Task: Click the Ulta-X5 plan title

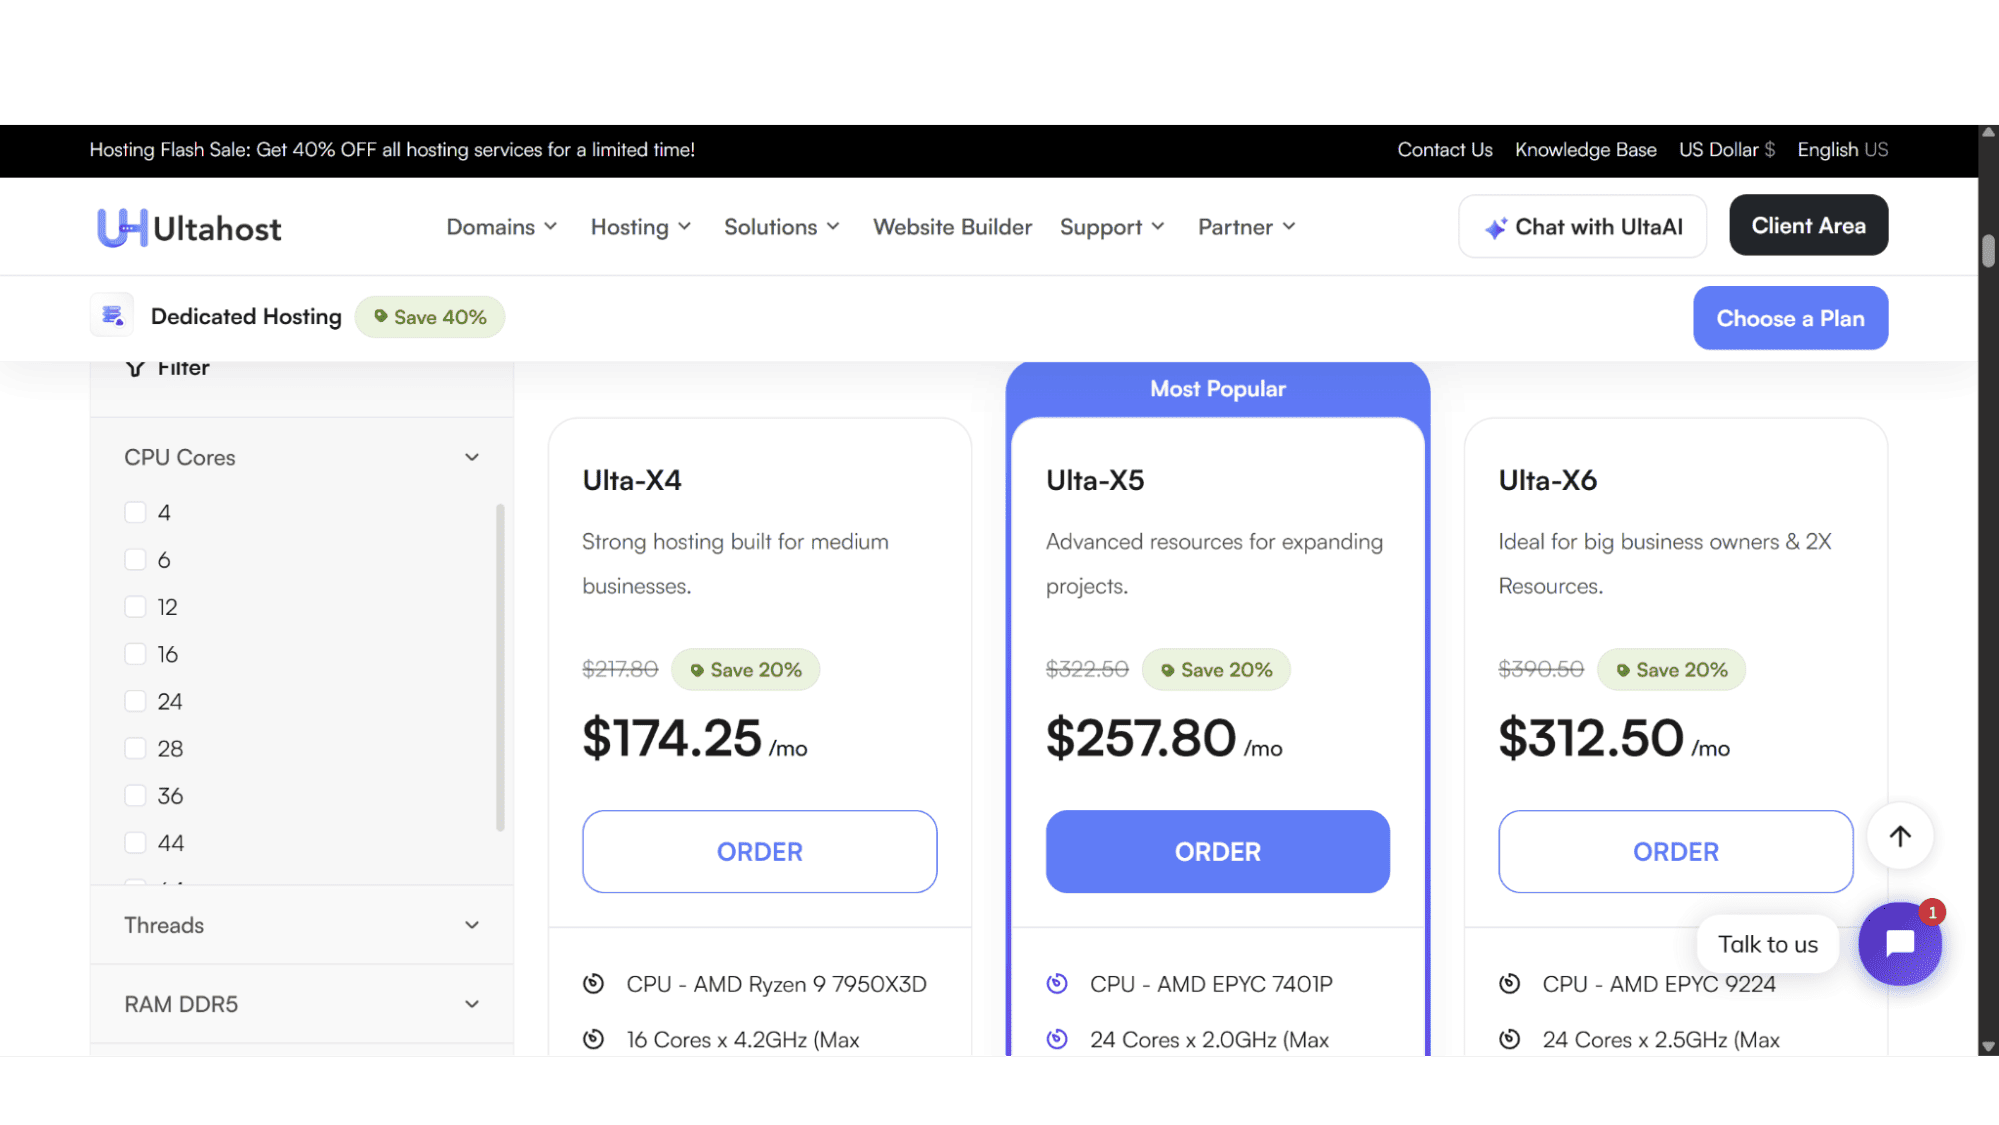Action: pyautogui.click(x=1095, y=480)
